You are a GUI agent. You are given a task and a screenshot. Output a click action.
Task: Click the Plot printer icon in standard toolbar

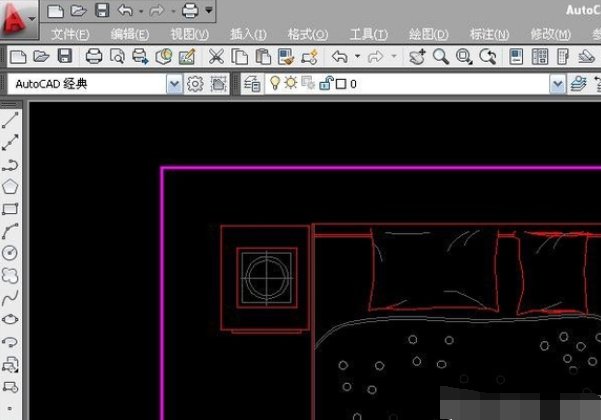(x=94, y=57)
